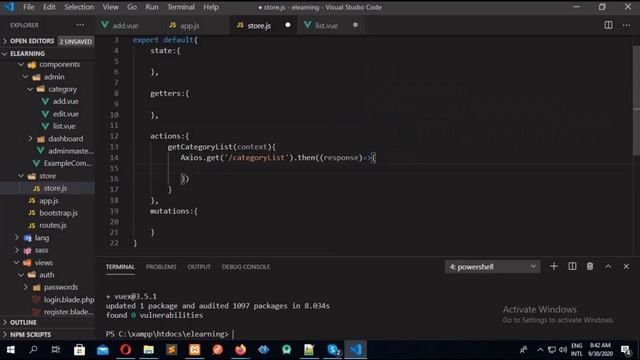Switch to Output panel tab
The height and width of the screenshot is (360, 640).
(199, 267)
